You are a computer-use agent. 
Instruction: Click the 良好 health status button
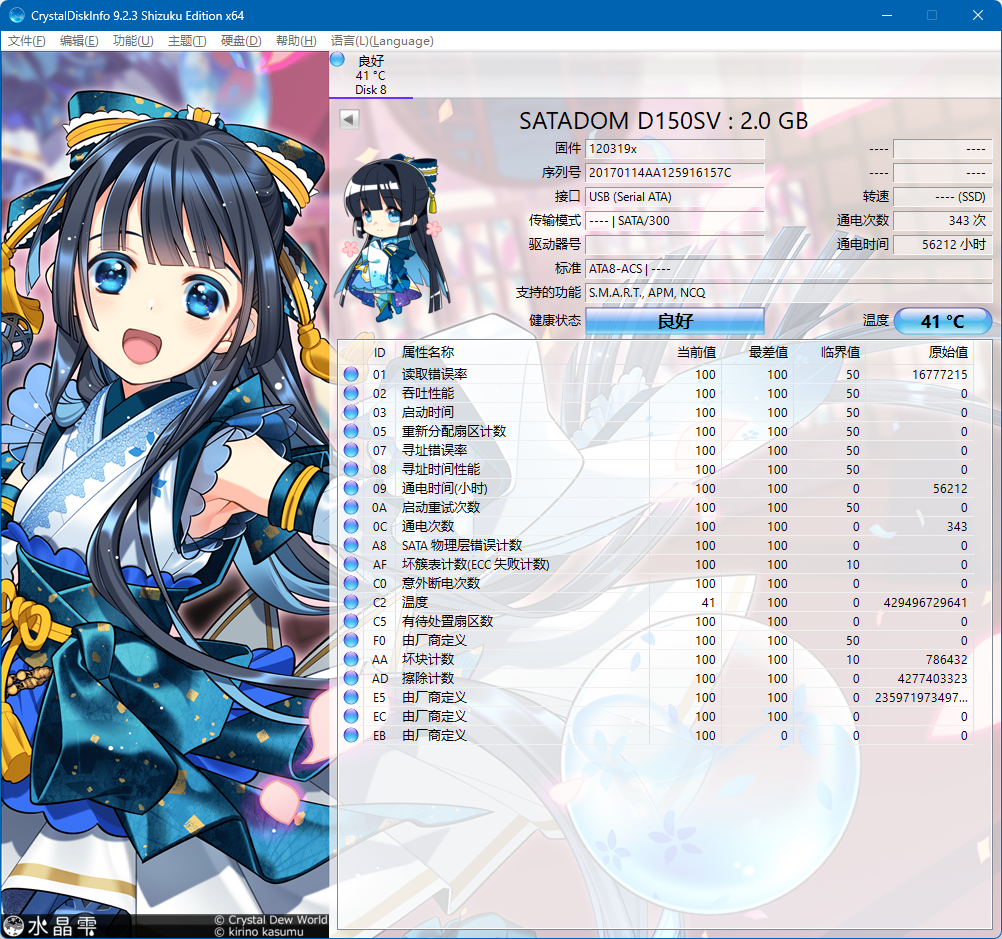point(675,321)
